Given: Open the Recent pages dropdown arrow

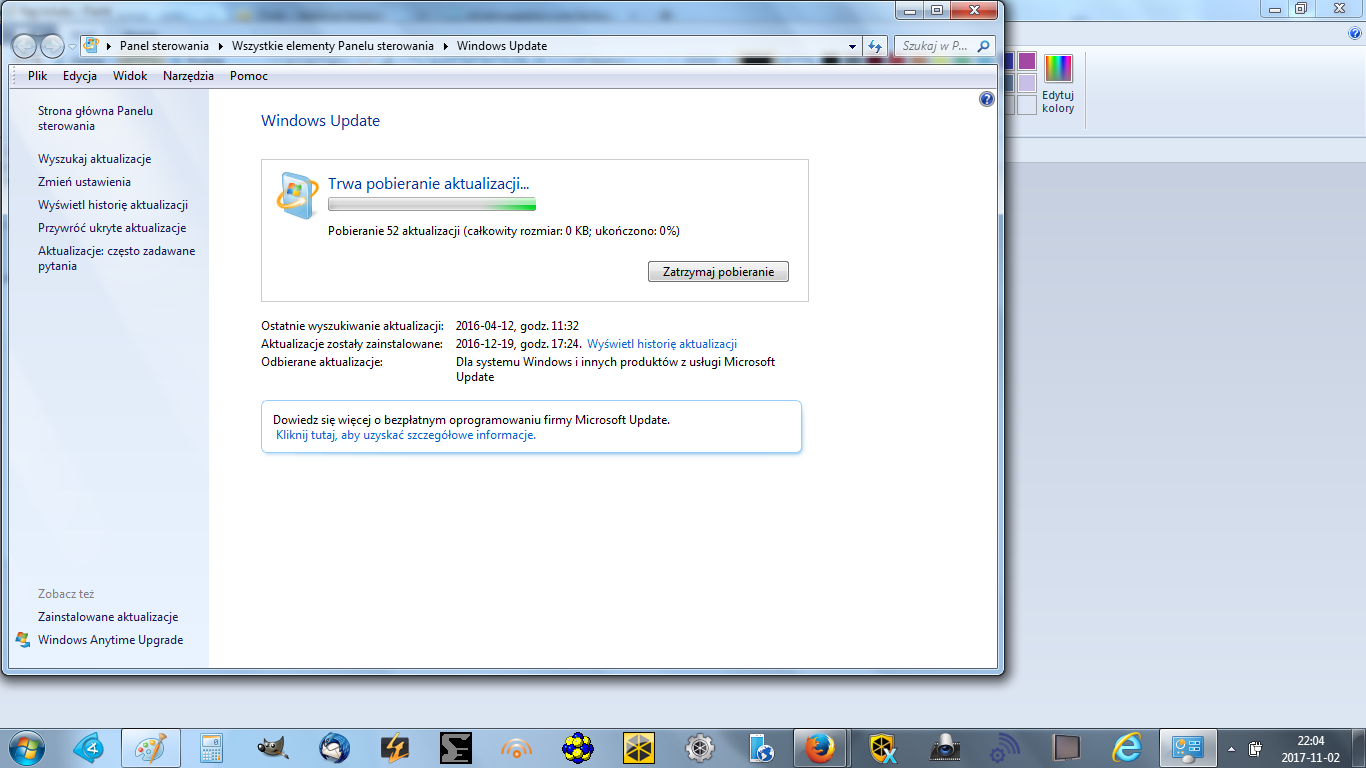Looking at the screenshot, I should point(73,47).
